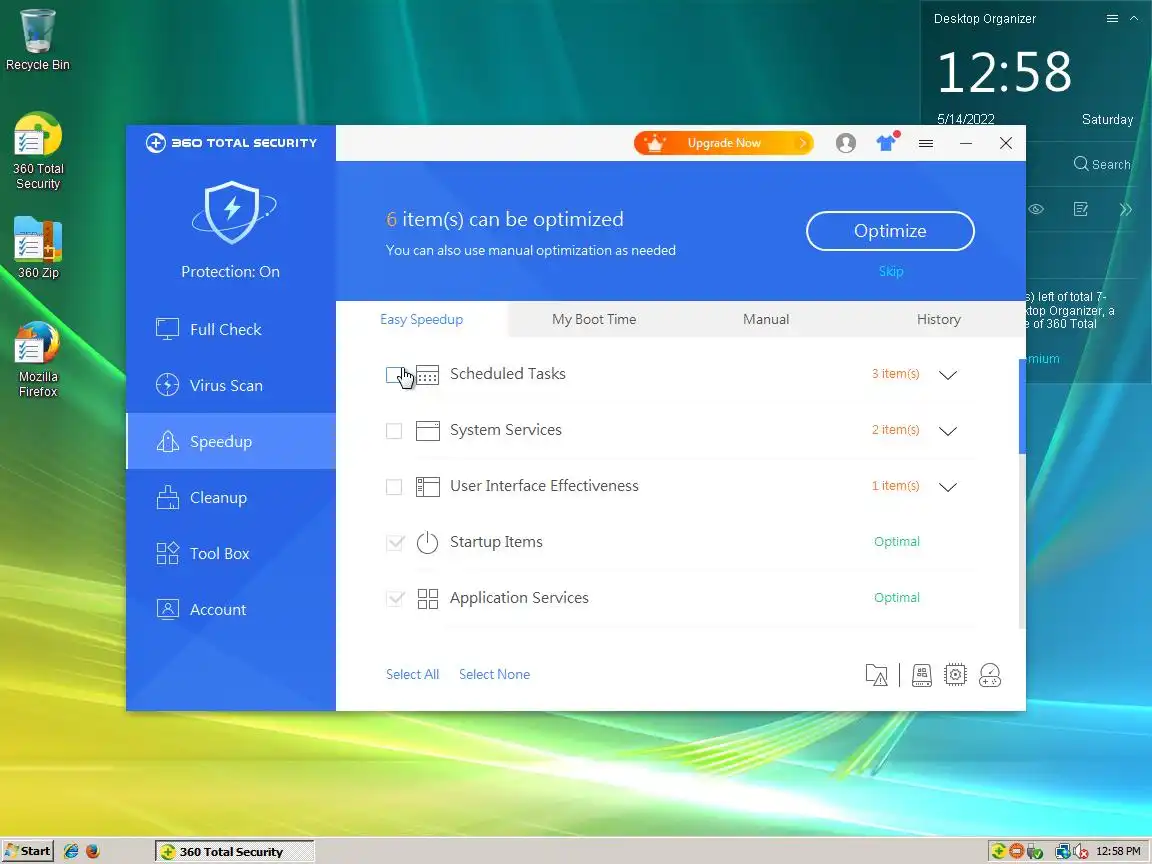This screenshot has width=1152, height=864.
Task: Toggle the eye icon in Desktop Organizer
Action: point(1036,209)
